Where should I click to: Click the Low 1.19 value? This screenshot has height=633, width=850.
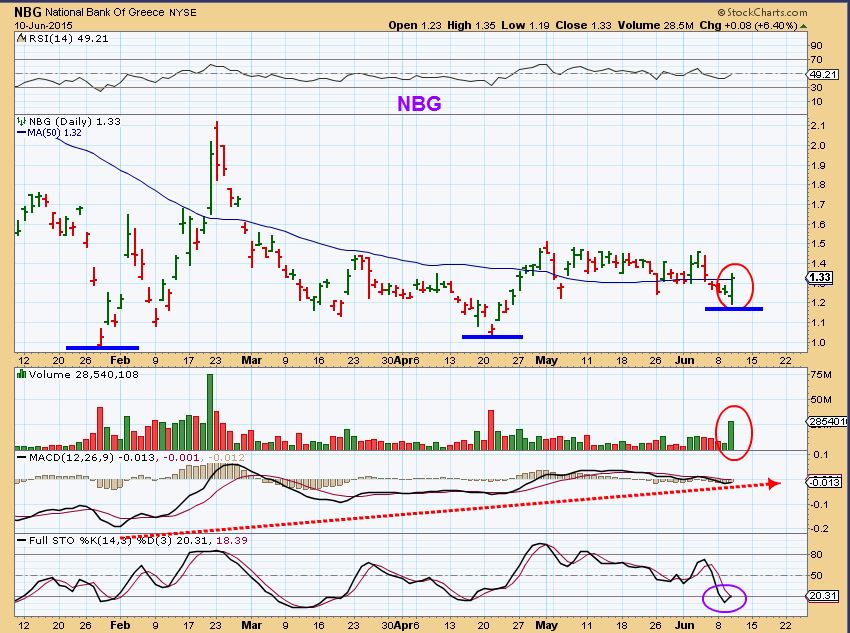pos(525,25)
